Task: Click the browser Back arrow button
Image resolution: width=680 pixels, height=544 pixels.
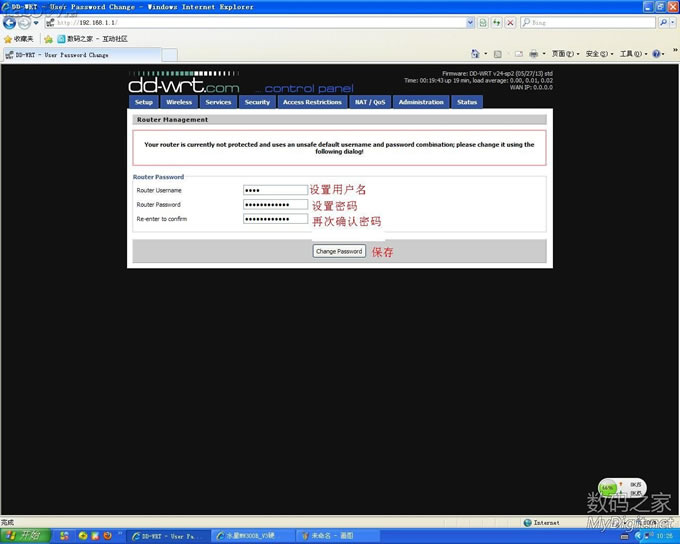Action: (x=10, y=22)
